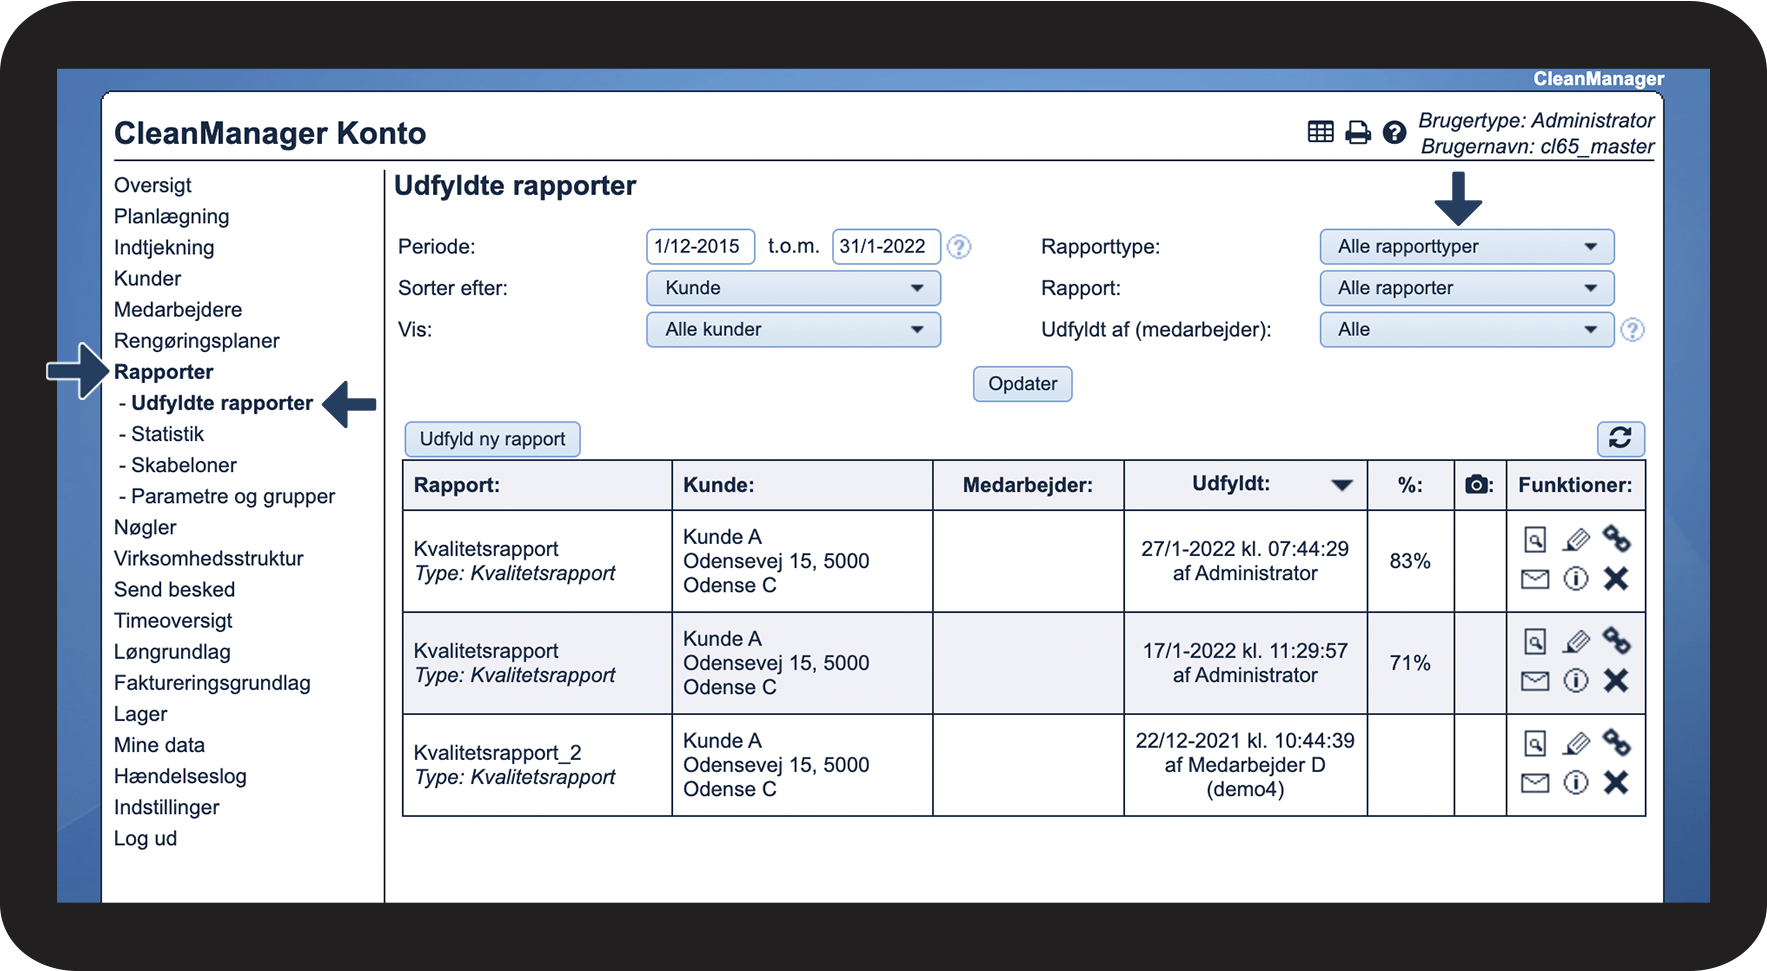Go to Kunder in the sidebar
Image resolution: width=1767 pixels, height=971 pixels.
coord(147,278)
